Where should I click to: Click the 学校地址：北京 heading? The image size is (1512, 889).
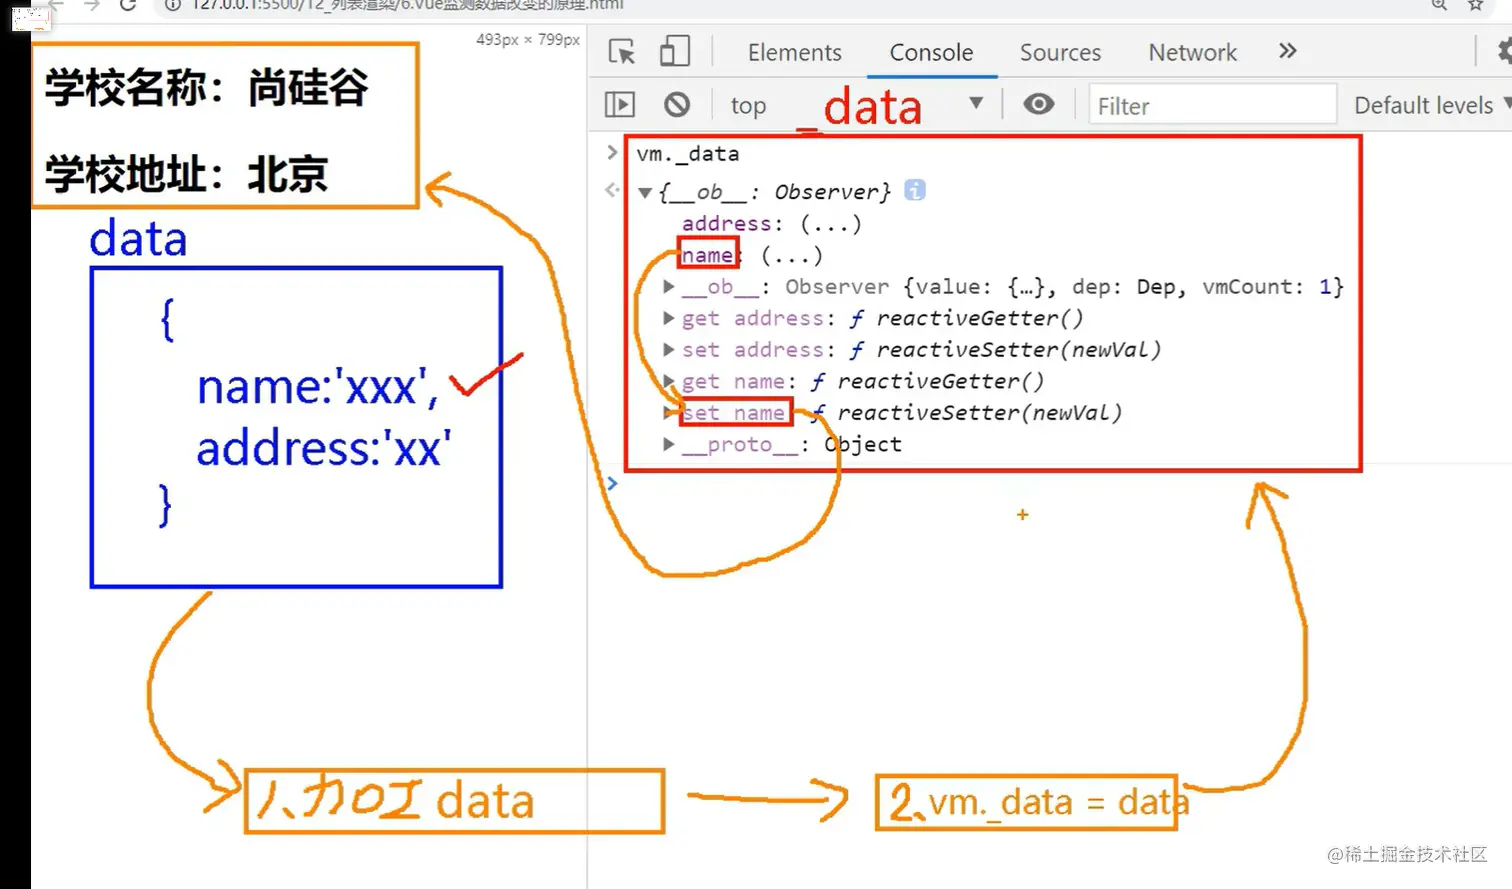[186, 174]
